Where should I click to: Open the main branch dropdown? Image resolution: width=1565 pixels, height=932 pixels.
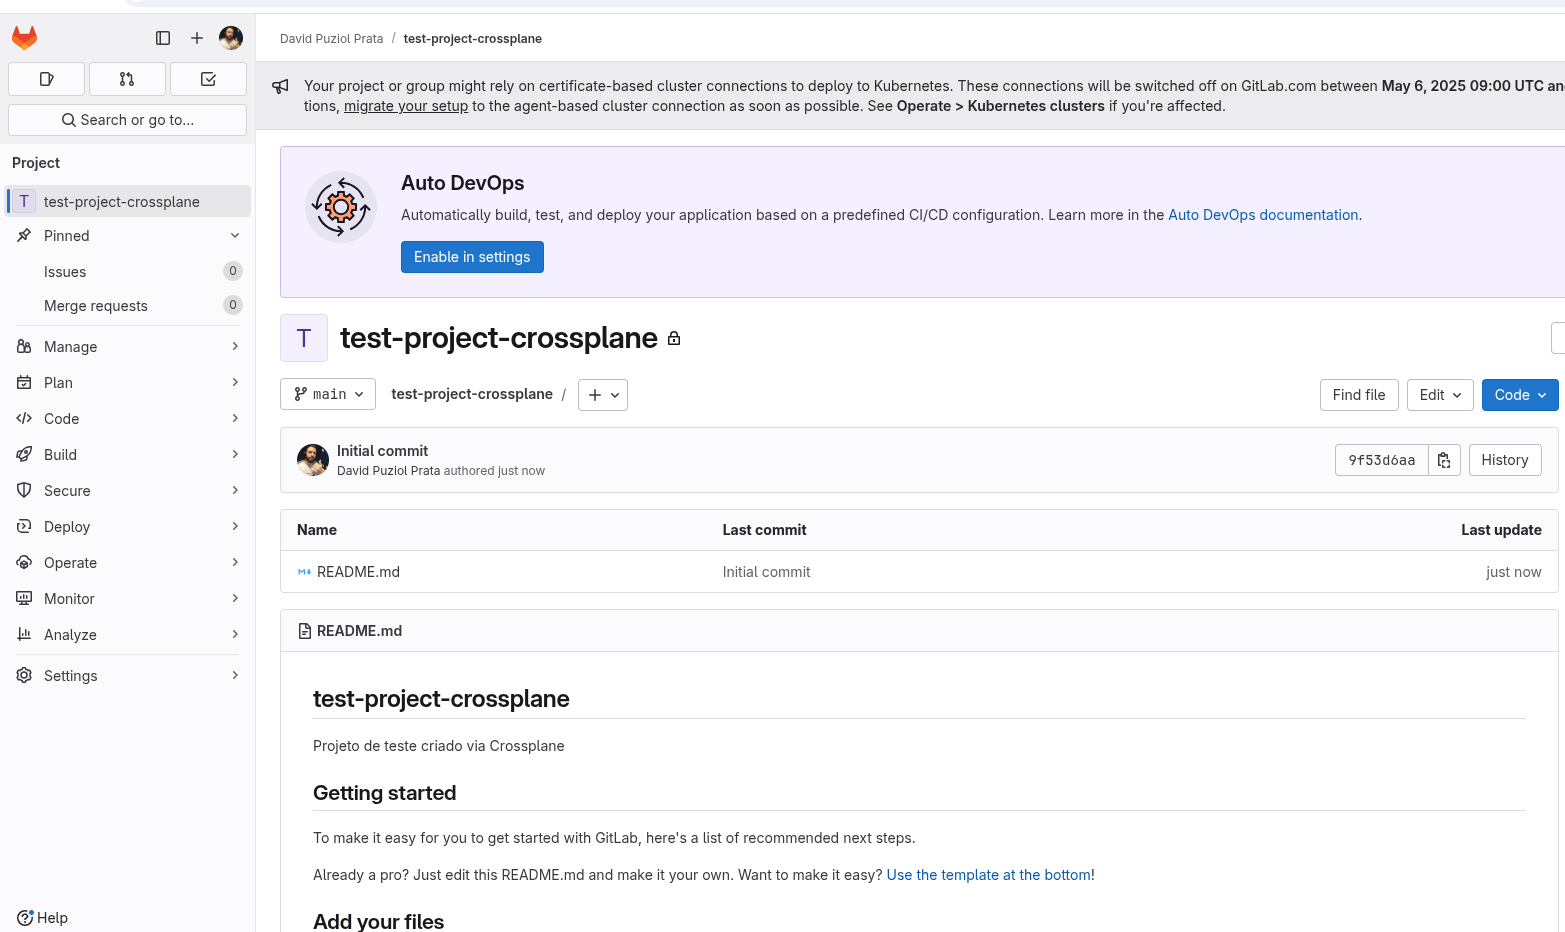328,395
